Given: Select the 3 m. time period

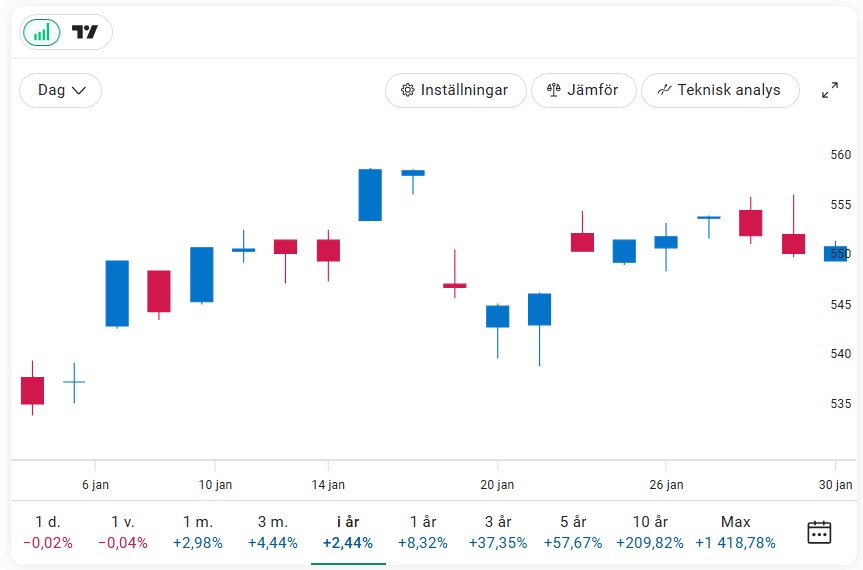Looking at the screenshot, I should [x=273, y=532].
